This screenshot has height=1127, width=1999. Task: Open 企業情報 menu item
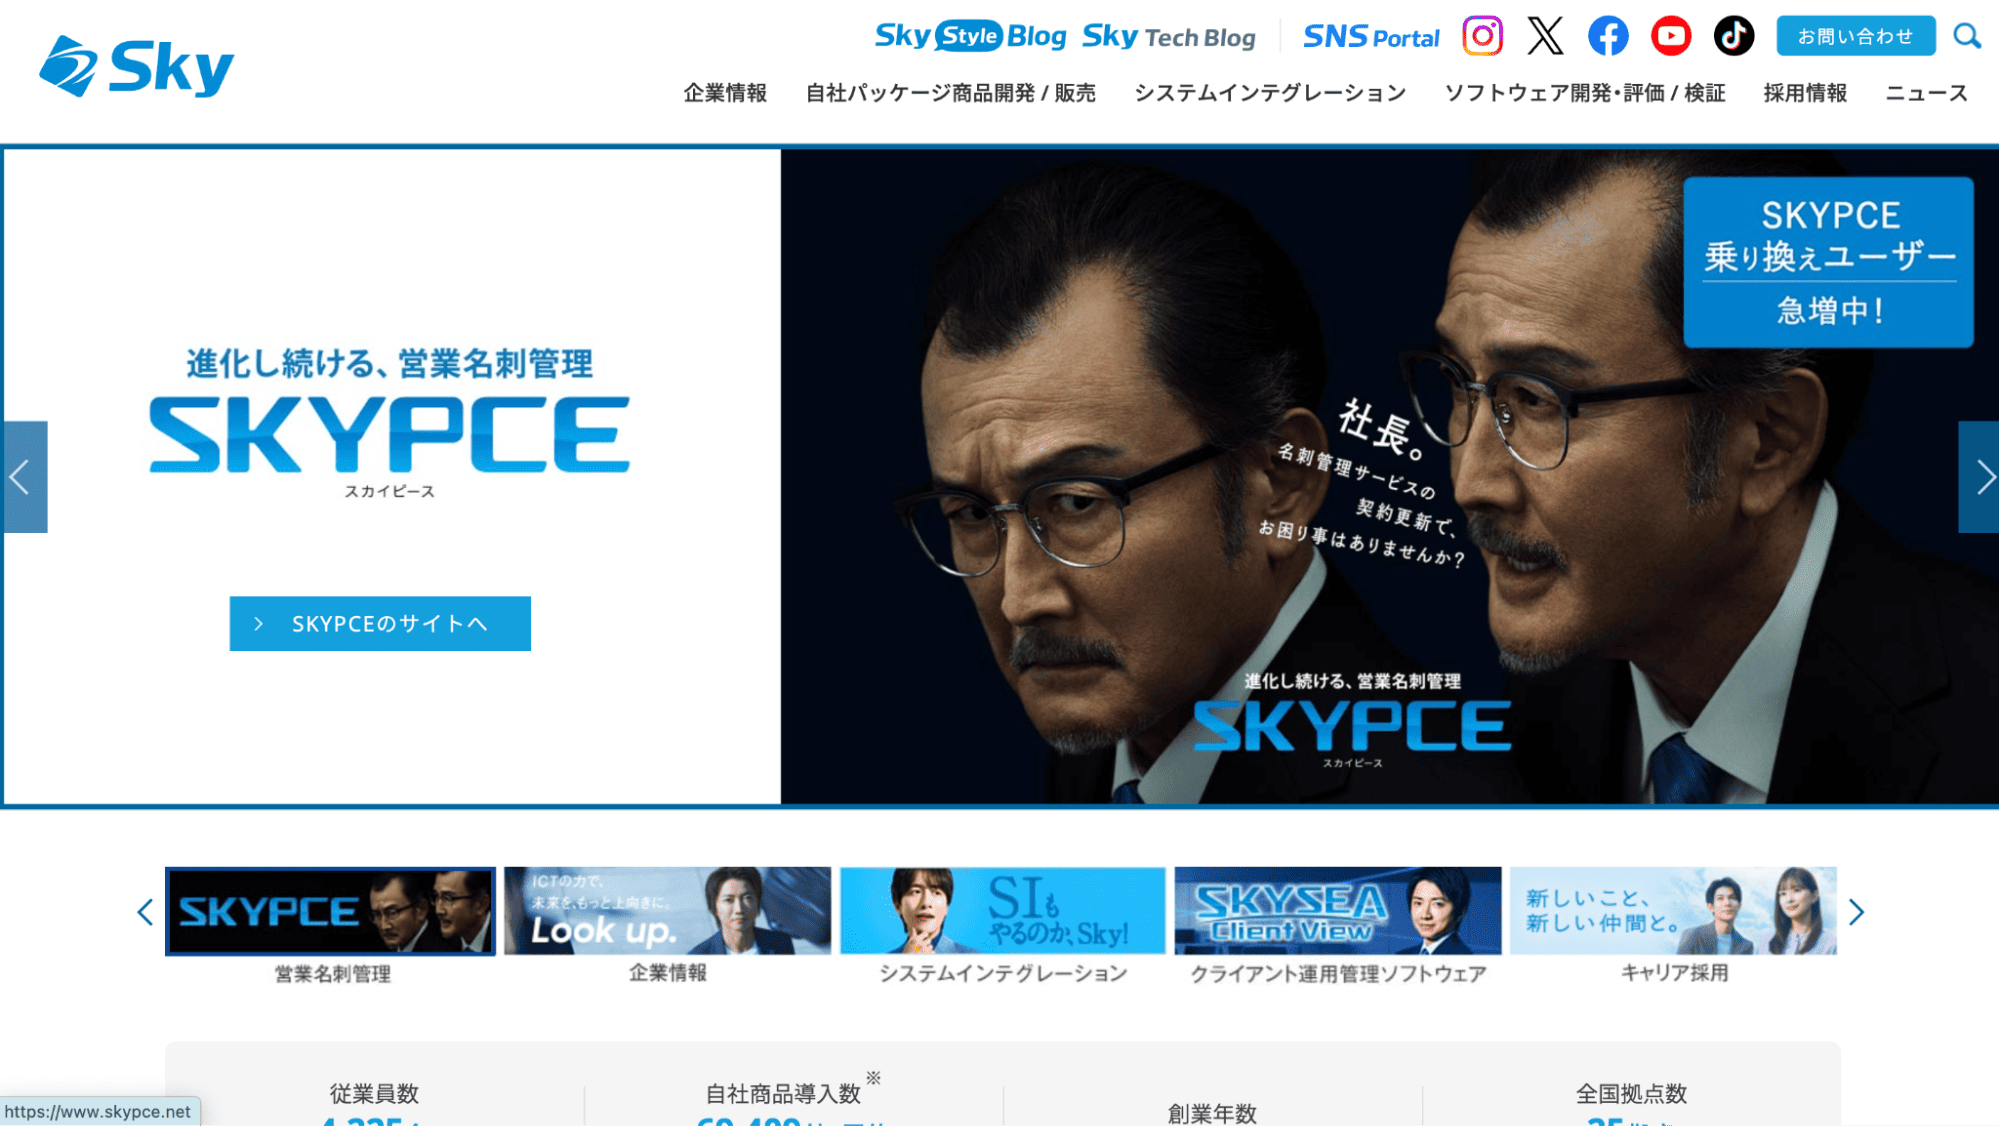pos(725,93)
